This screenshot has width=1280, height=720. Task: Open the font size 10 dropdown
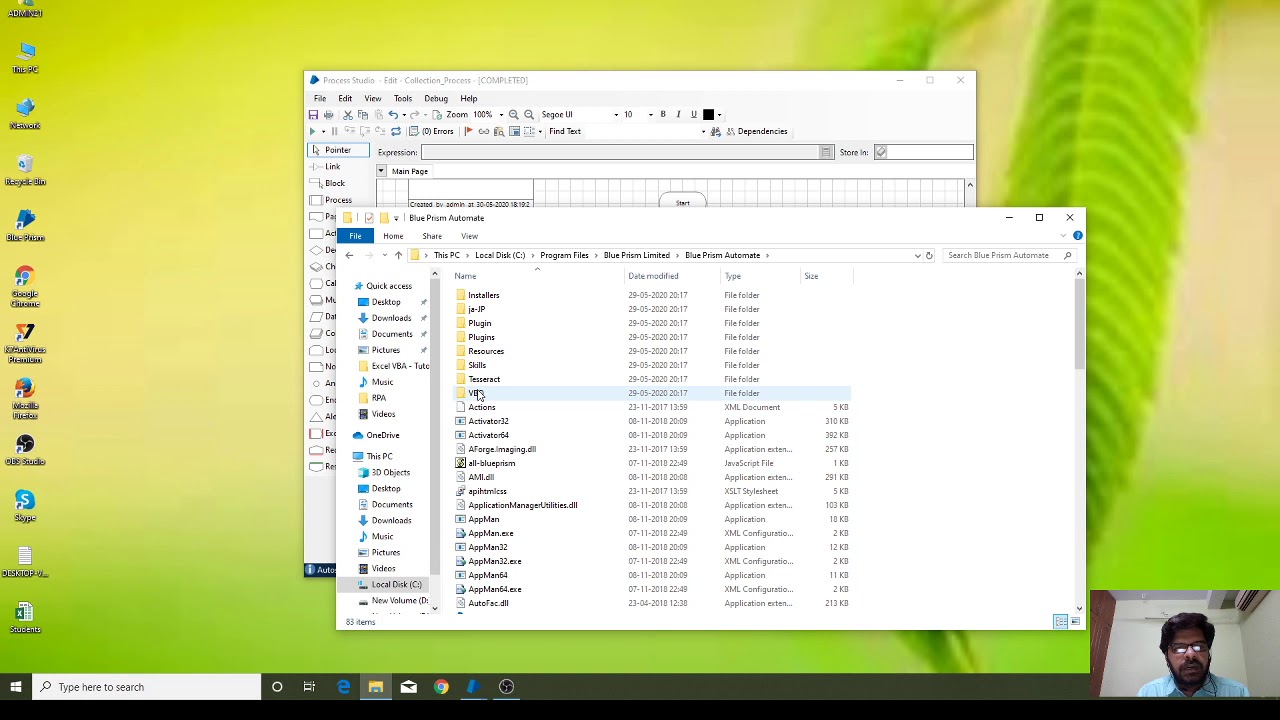pos(650,115)
